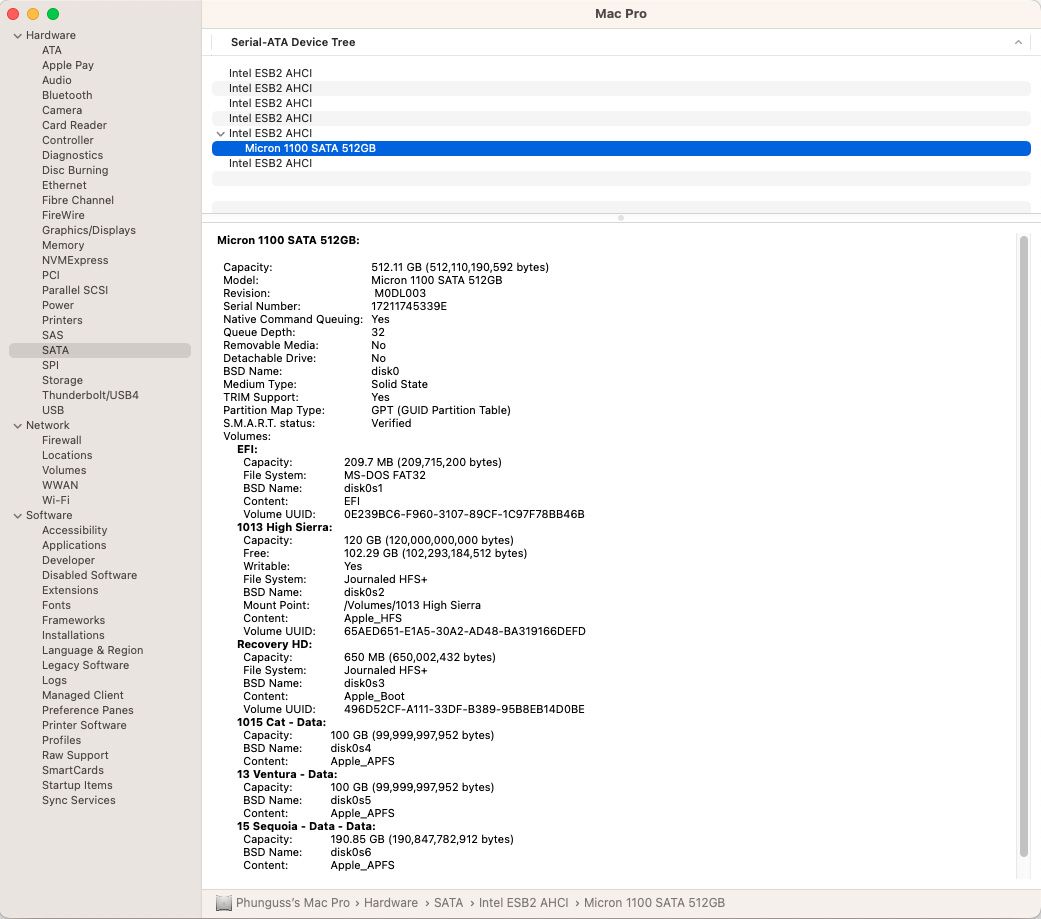Open Preference Panes in the sidebar
The height and width of the screenshot is (919, 1041).
pyautogui.click(x=88, y=710)
